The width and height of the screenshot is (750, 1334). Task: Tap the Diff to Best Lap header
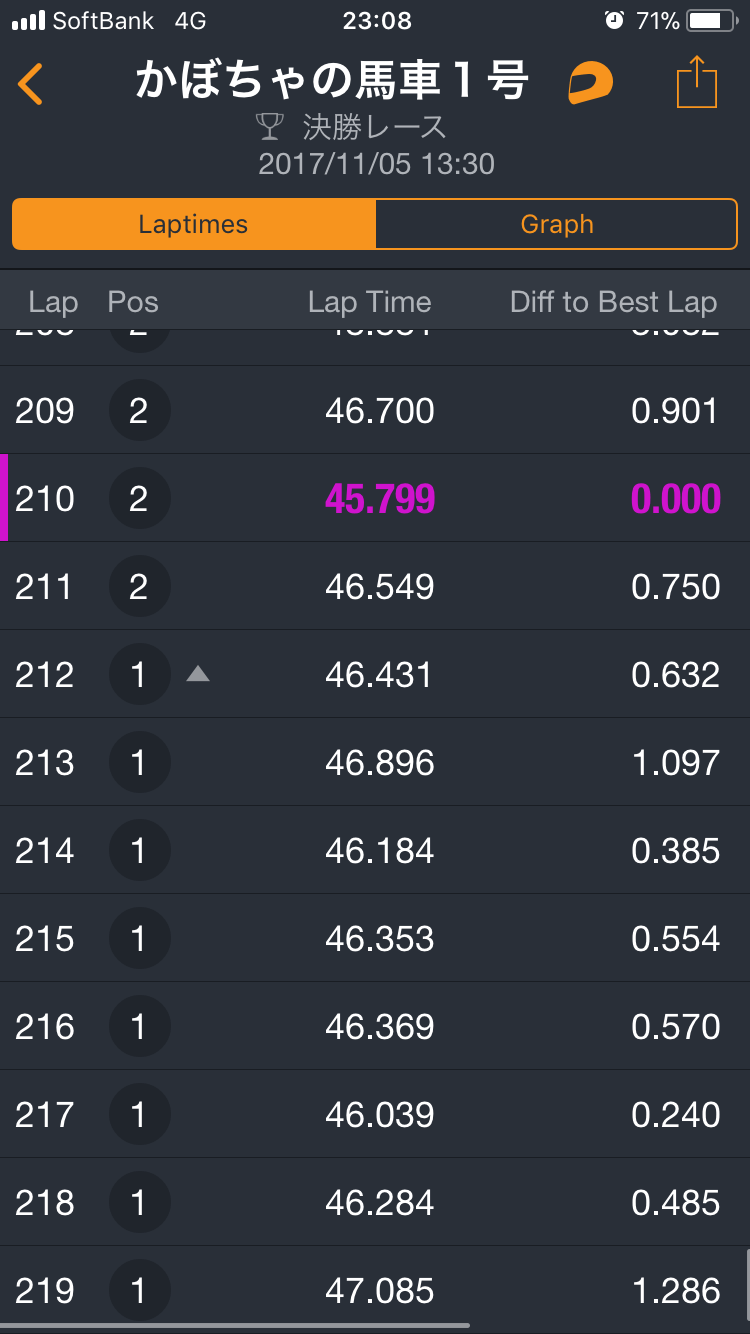pyautogui.click(x=613, y=302)
